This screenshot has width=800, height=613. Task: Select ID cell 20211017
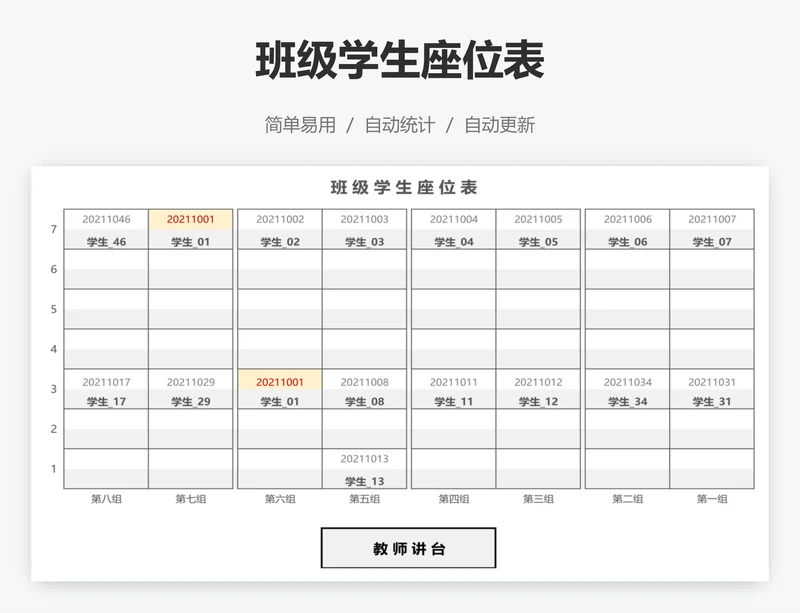pyautogui.click(x=106, y=380)
